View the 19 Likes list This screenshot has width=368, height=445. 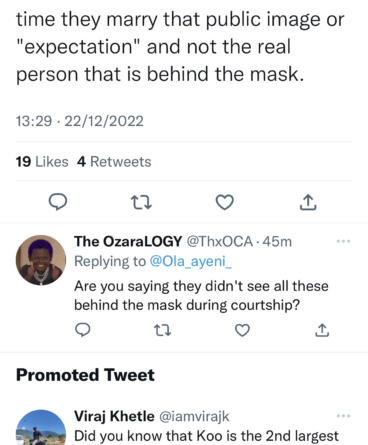click(x=42, y=162)
